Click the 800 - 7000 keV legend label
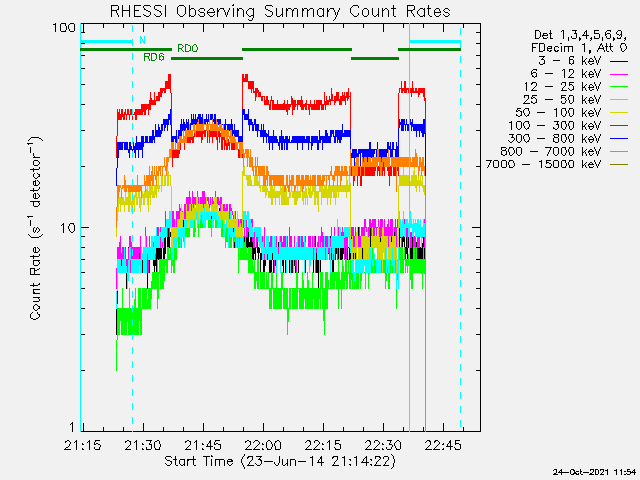640x480 pixels. [551, 151]
